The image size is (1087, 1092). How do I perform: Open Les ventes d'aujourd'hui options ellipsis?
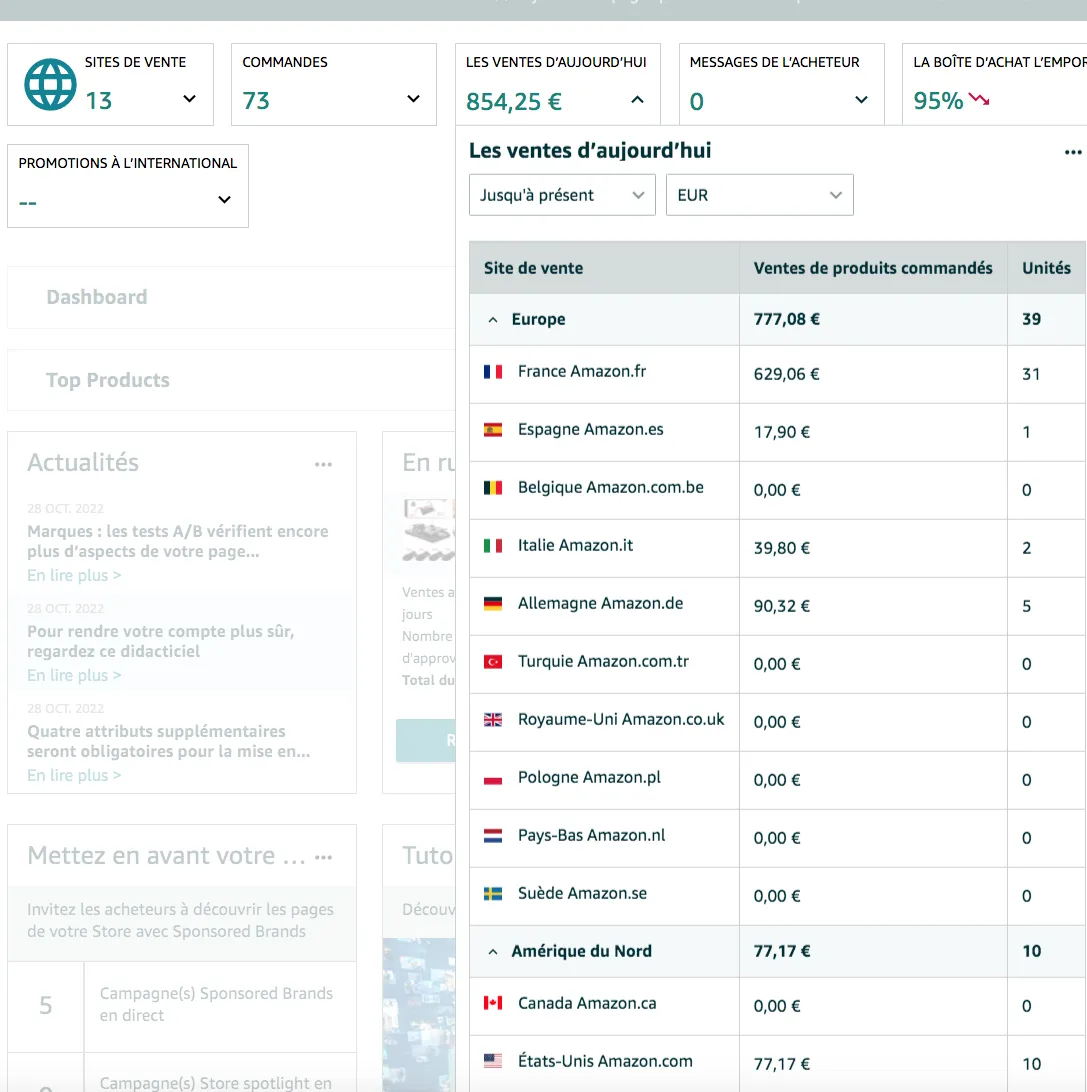(1073, 152)
